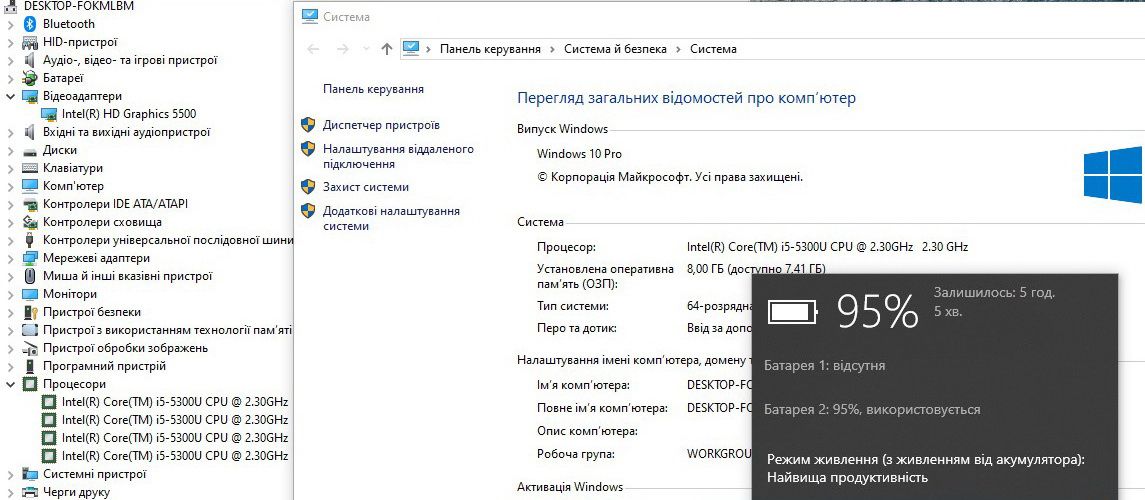Click the Програмний пристрій icon
This screenshot has width=1145, height=500.
click(x=30, y=366)
